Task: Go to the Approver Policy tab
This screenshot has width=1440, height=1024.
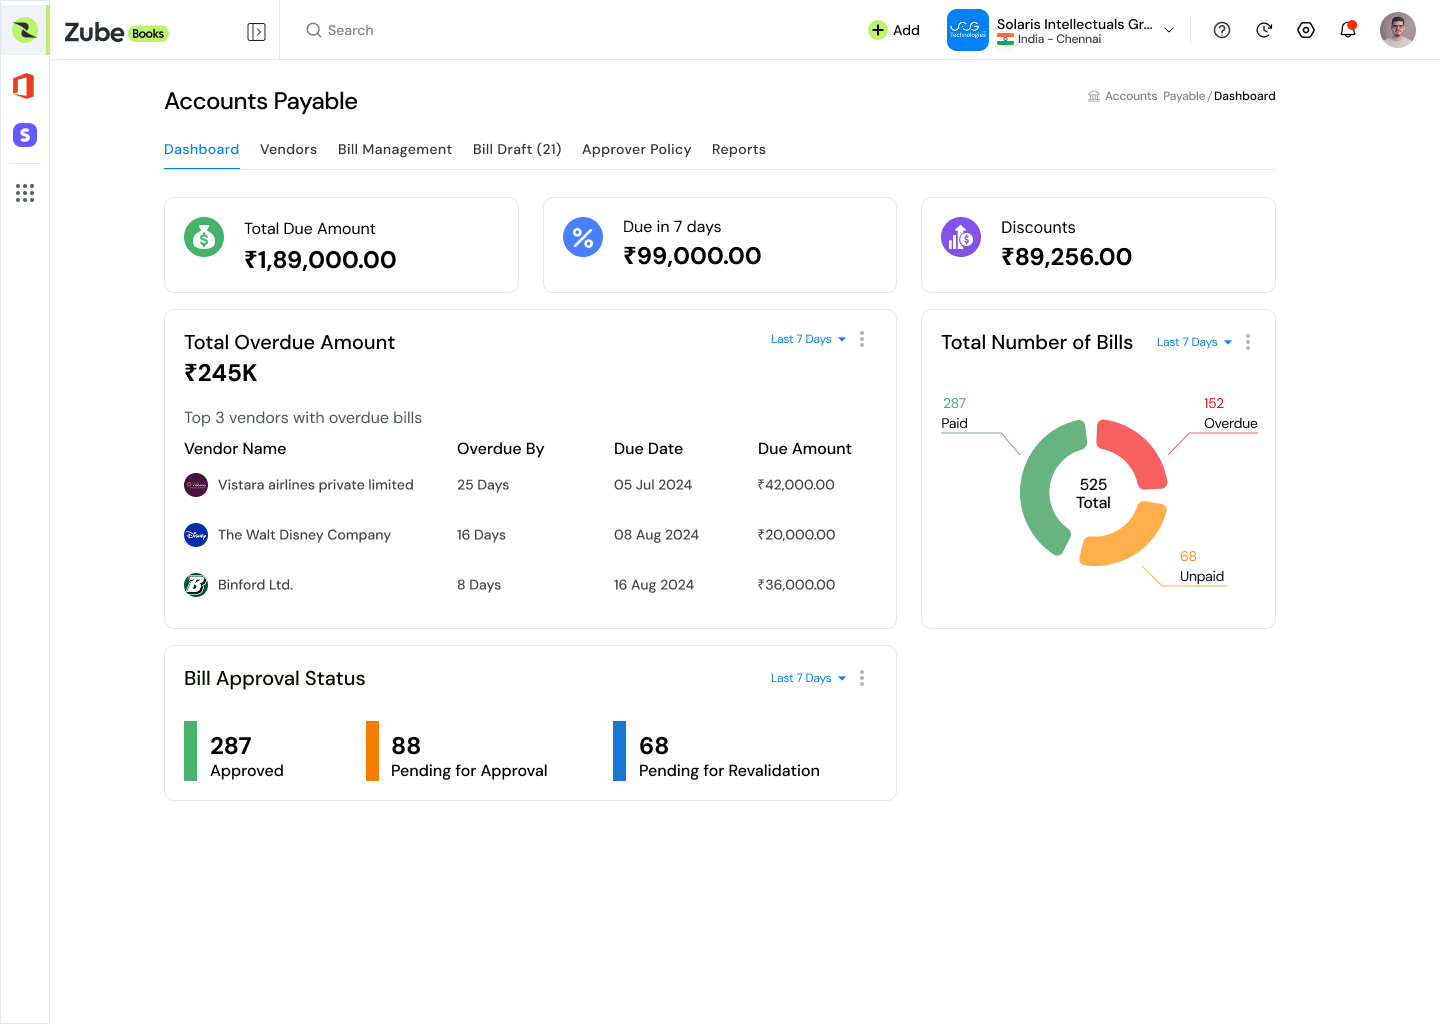Action: (x=637, y=149)
